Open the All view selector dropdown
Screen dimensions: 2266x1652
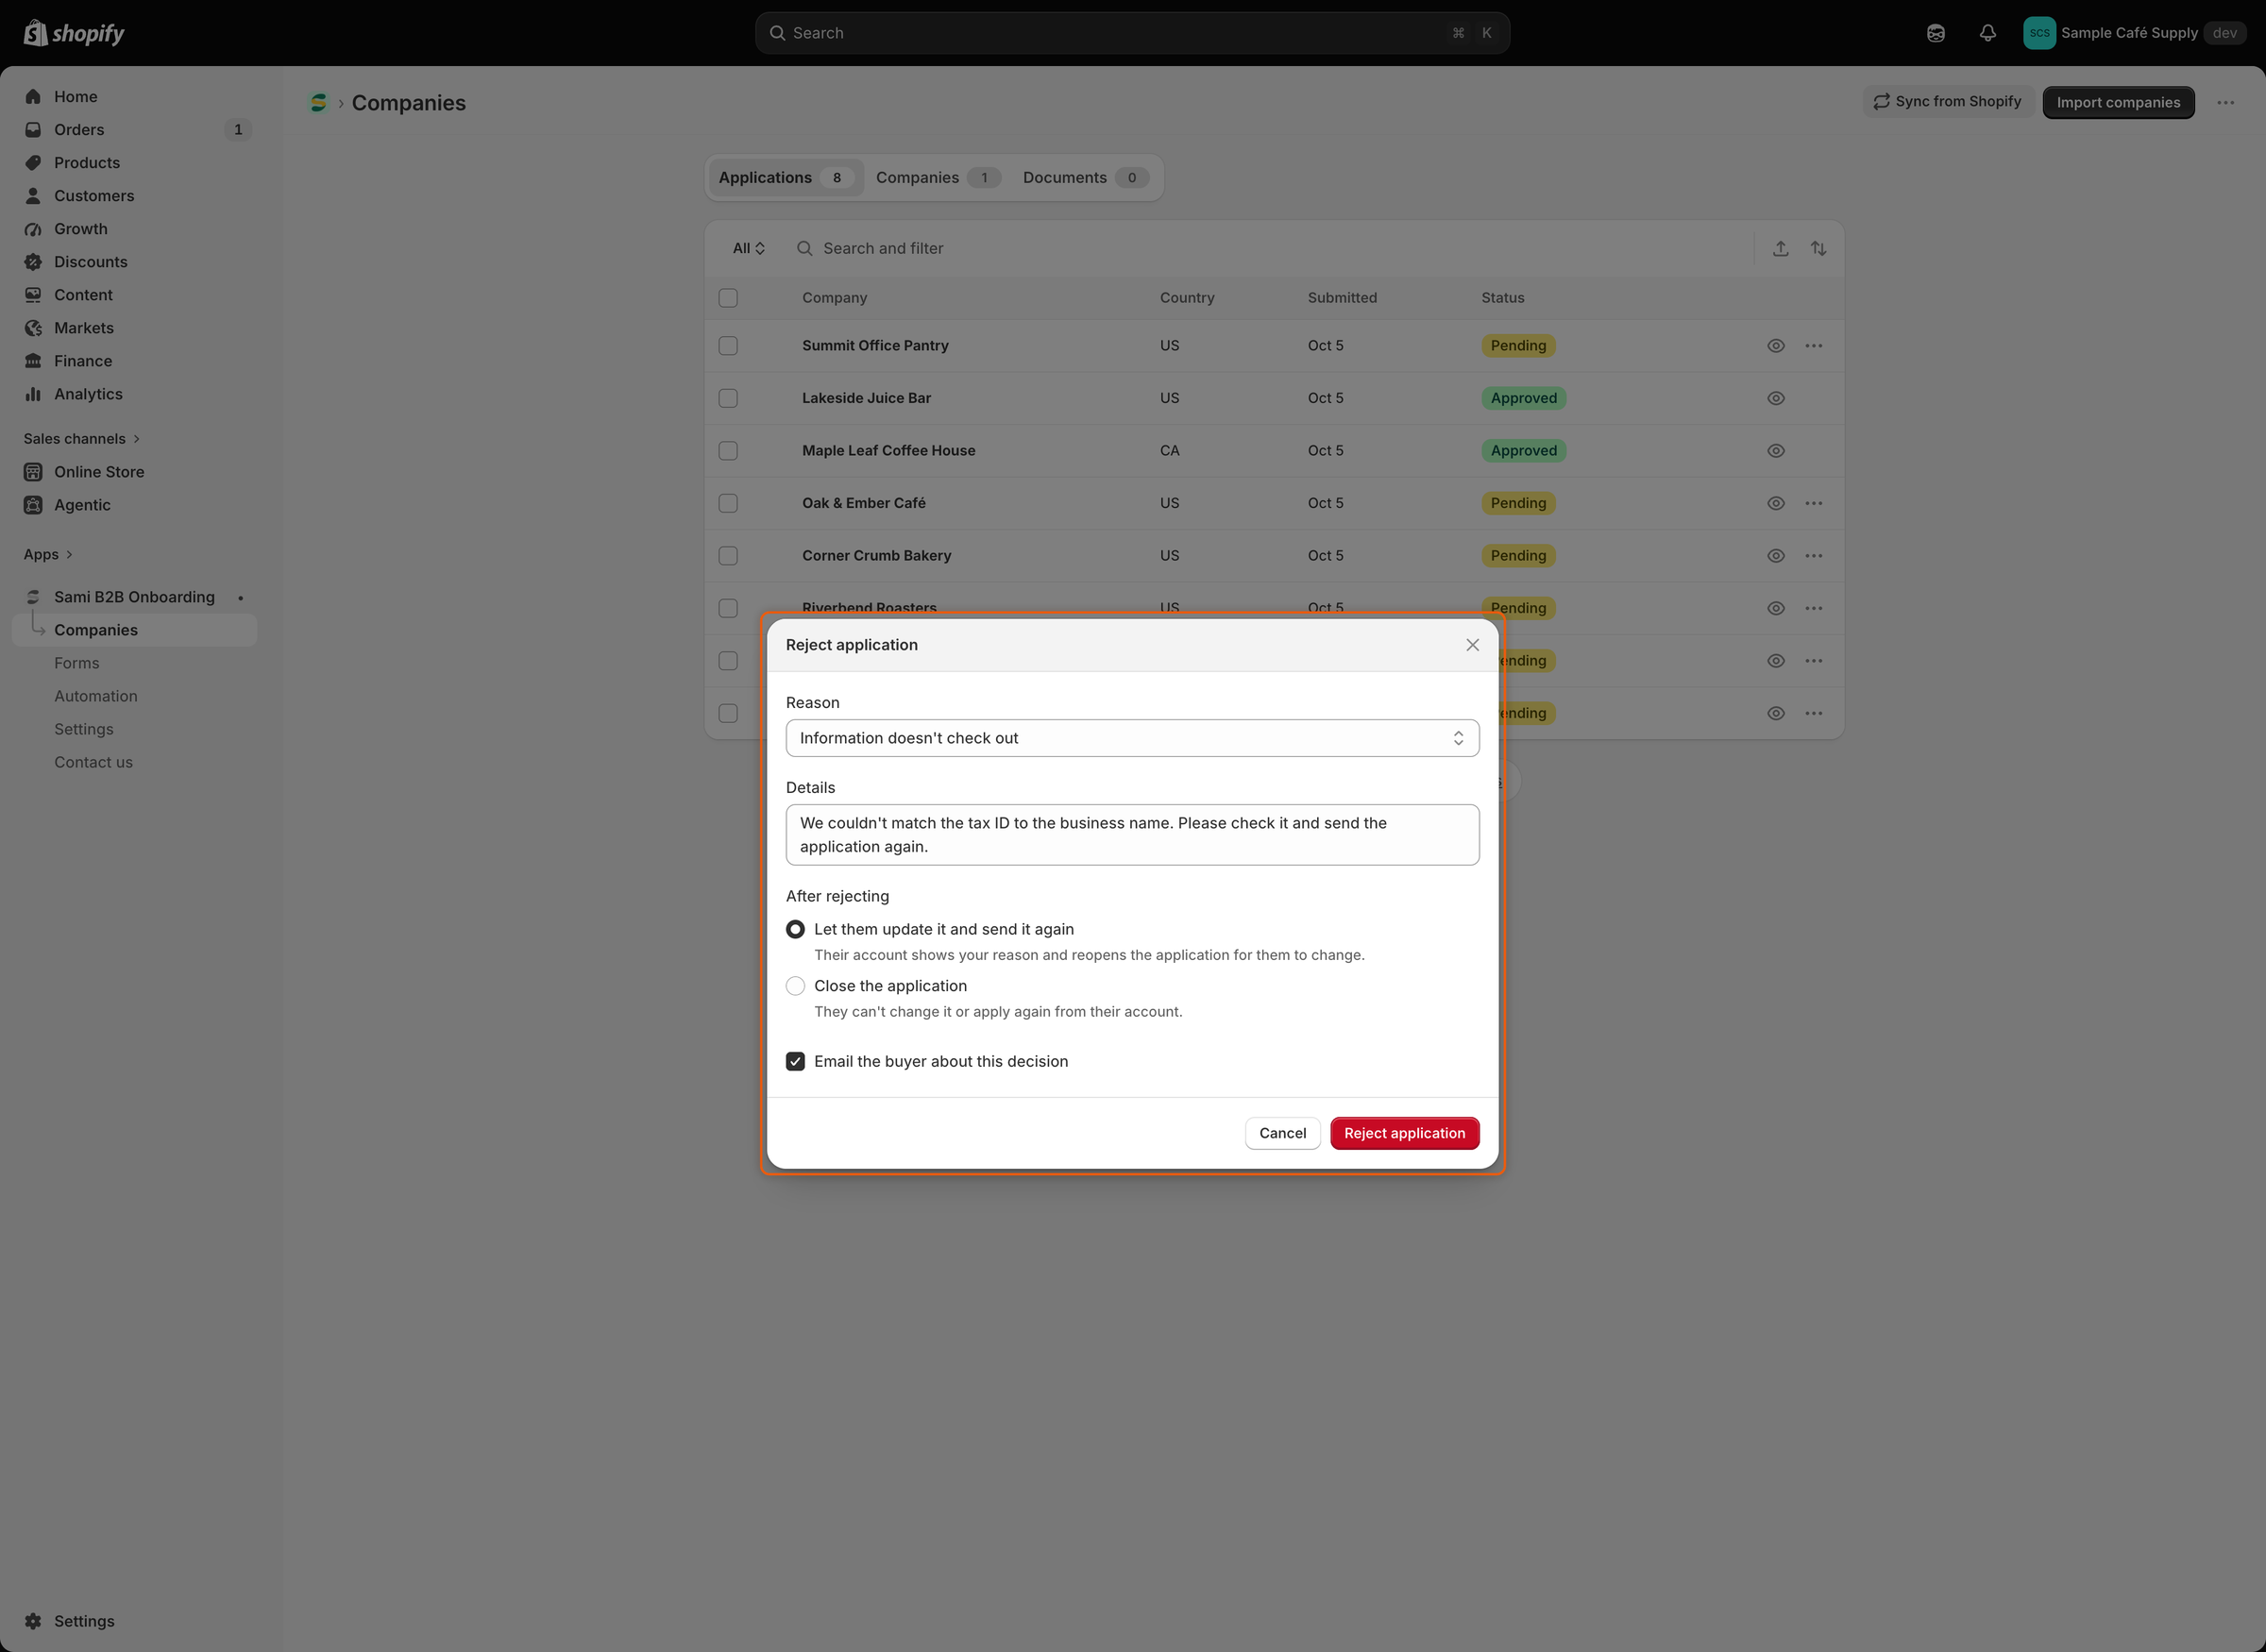[748, 248]
